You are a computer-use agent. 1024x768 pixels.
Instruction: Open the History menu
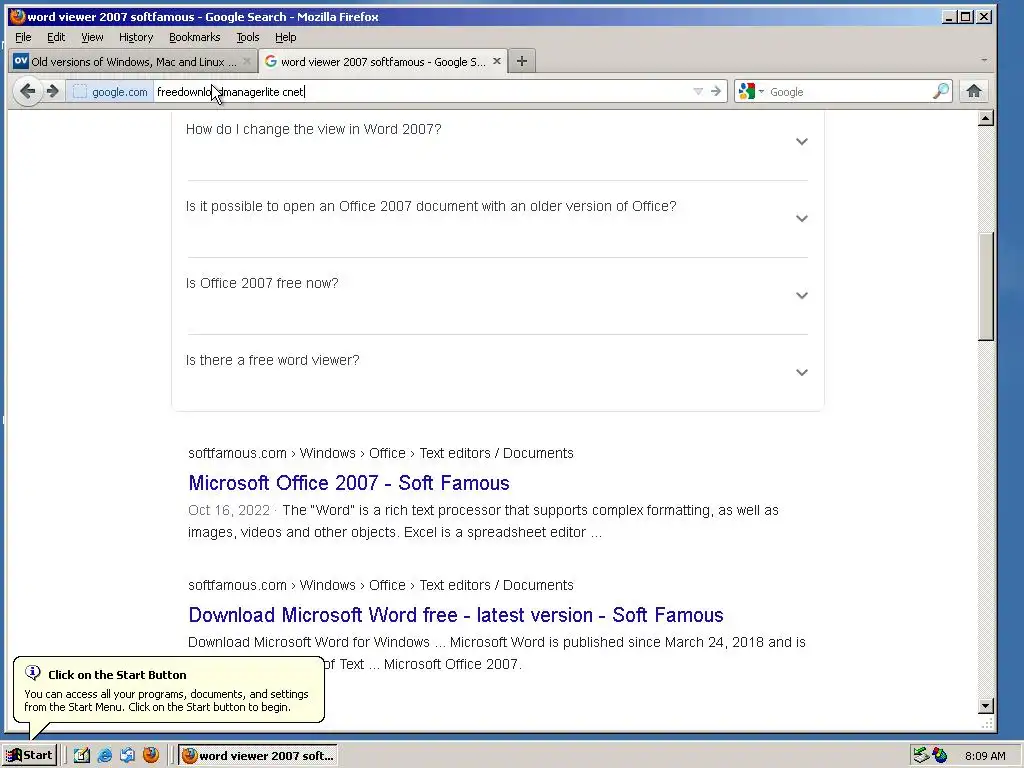136,37
